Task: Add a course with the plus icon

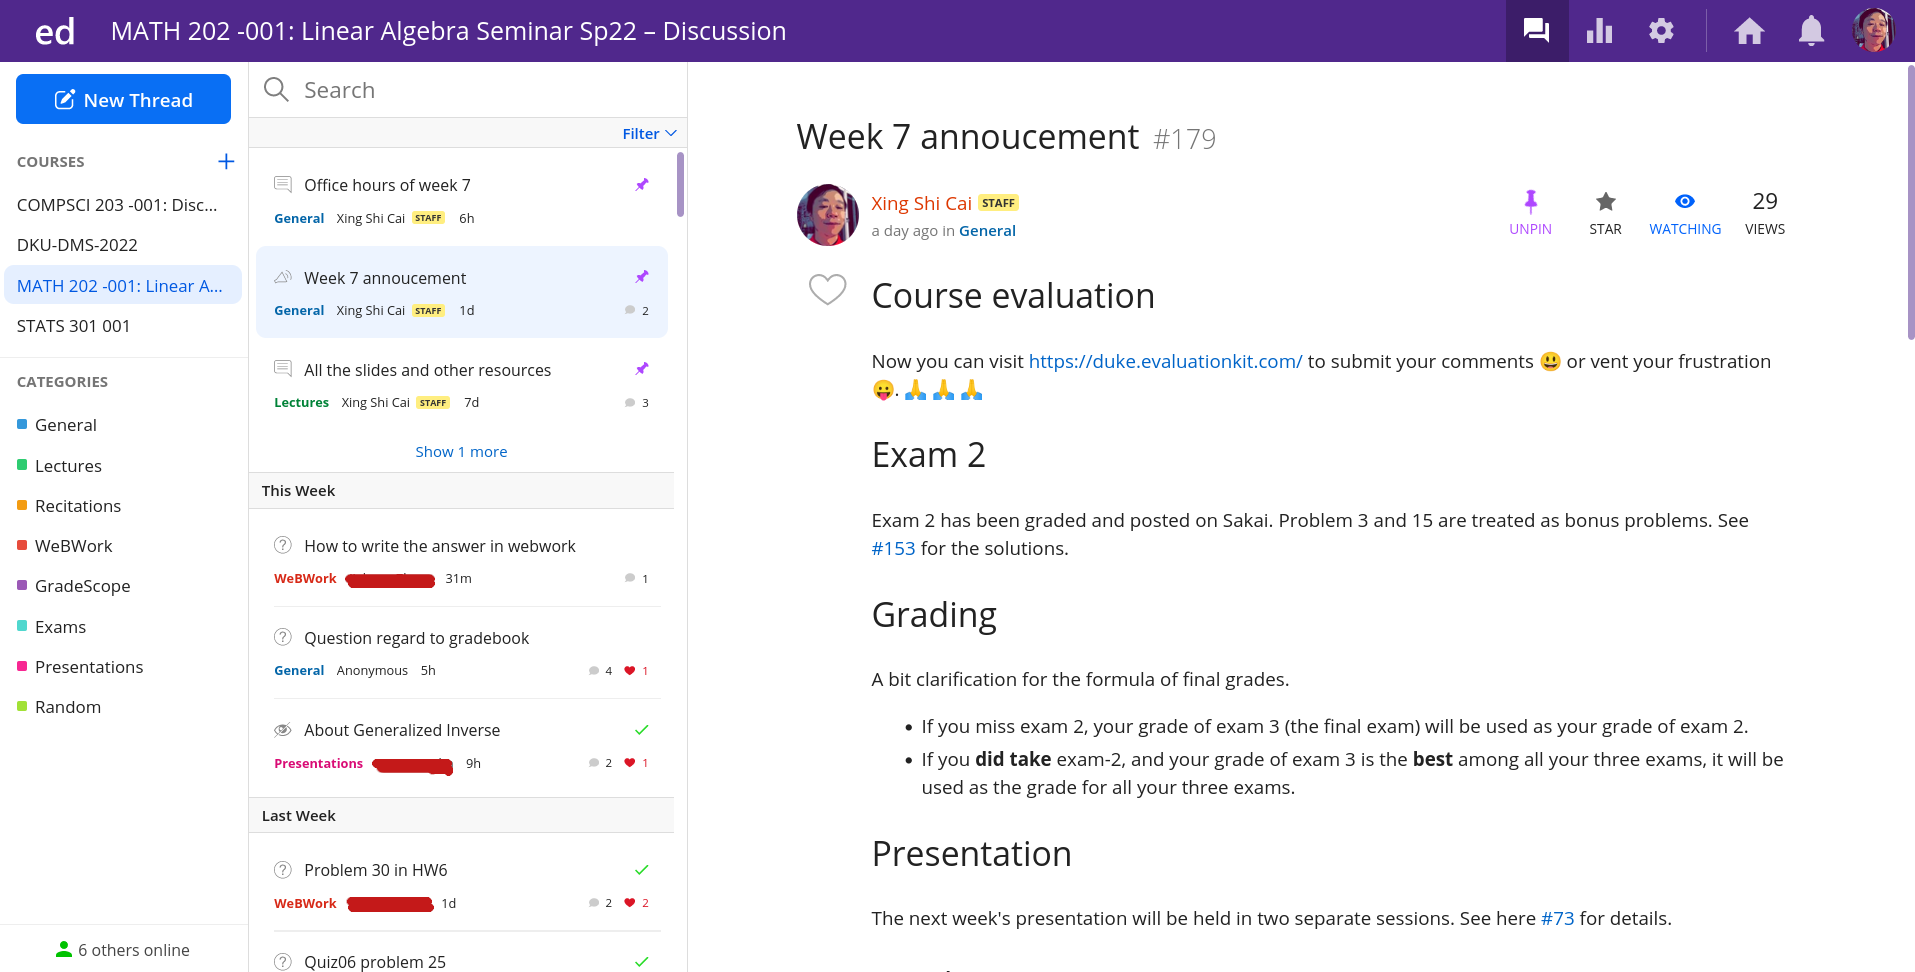Action: [226, 161]
